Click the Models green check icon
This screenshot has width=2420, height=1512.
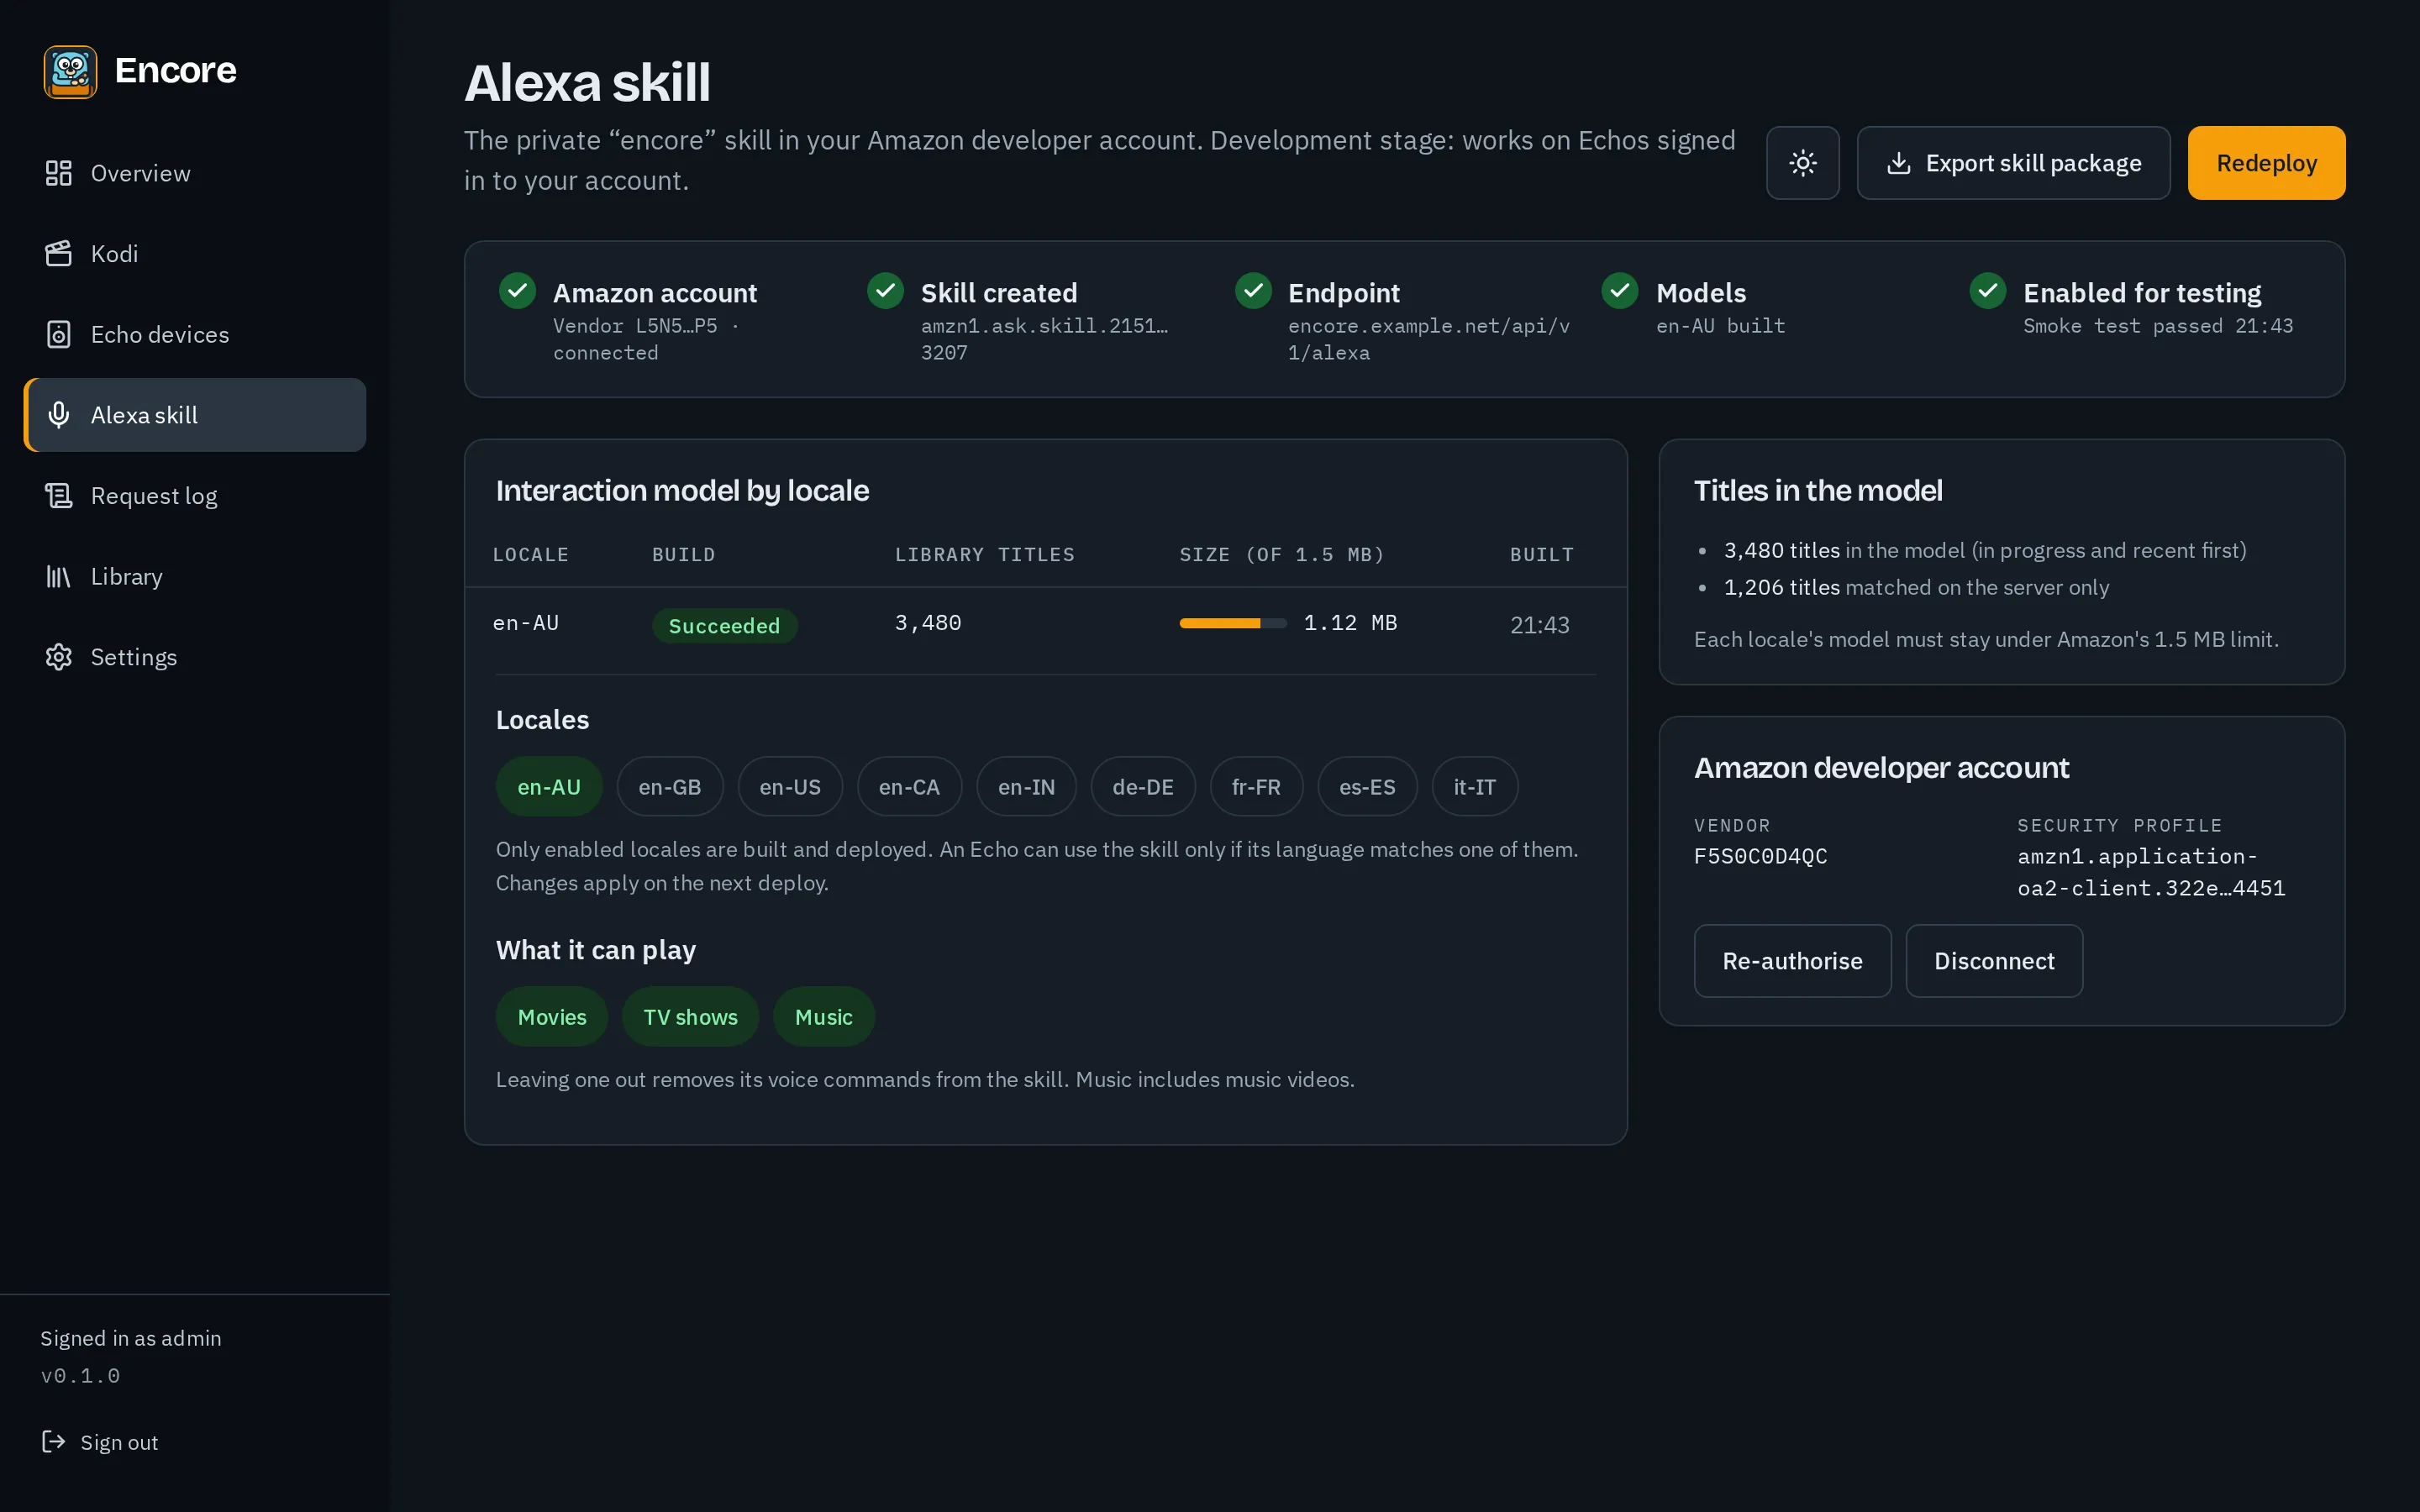1620,291
